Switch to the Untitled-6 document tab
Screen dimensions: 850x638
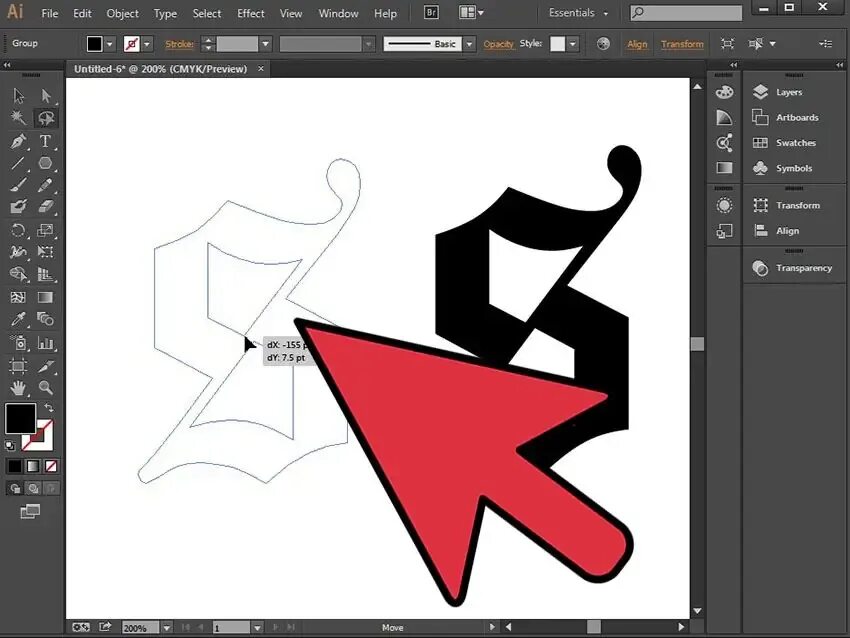pyautogui.click(x=160, y=69)
